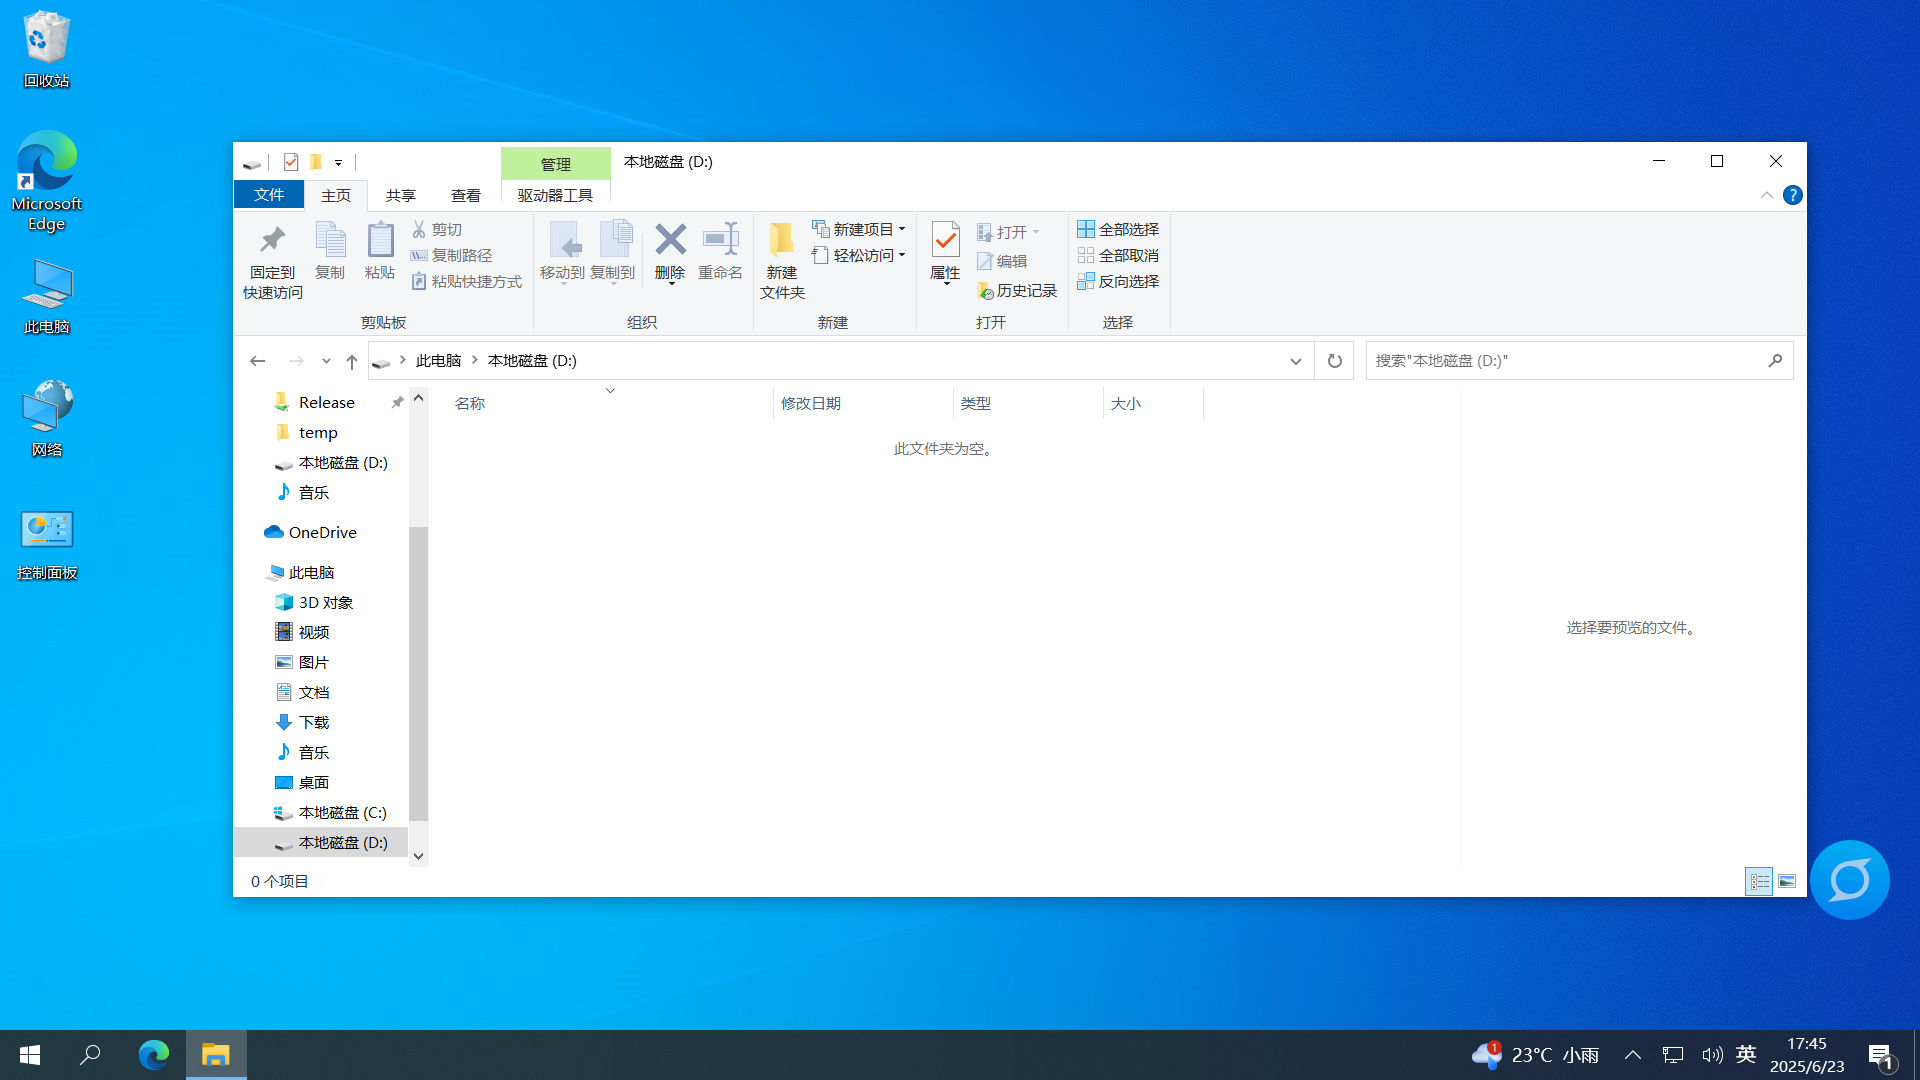Show hidden system tray icons
Viewport: 1920px width, 1080px height.
(x=1633, y=1055)
